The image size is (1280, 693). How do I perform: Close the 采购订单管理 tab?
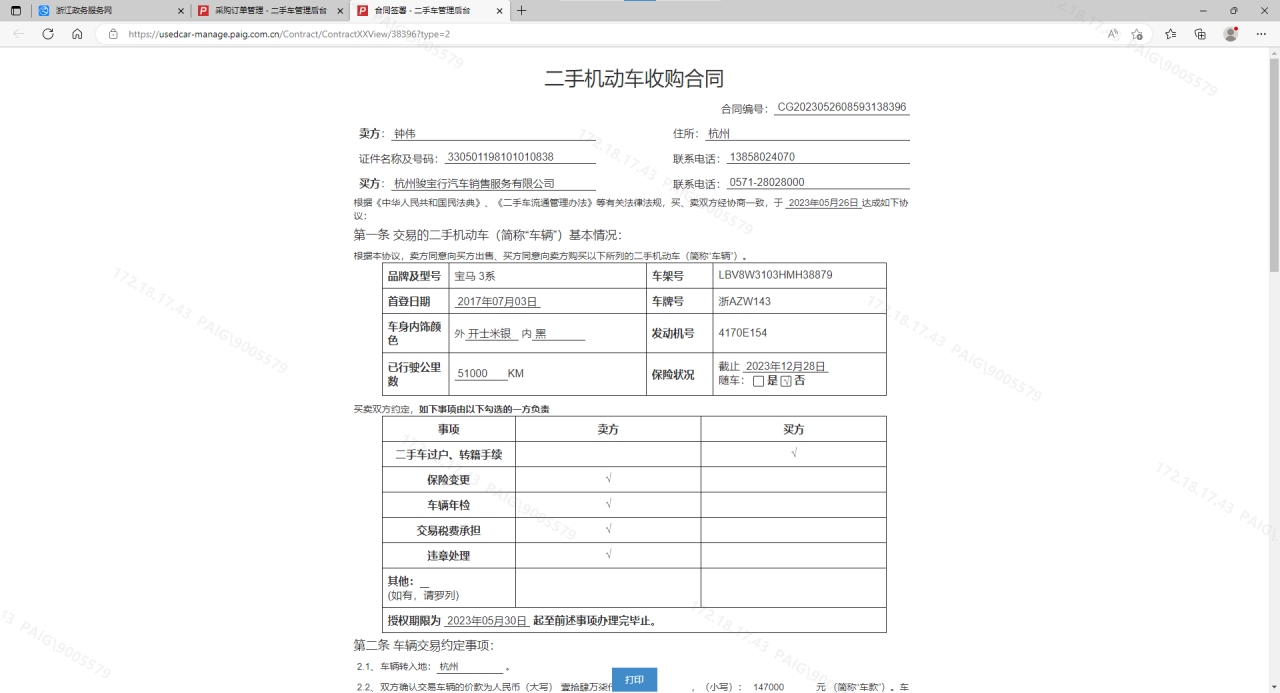pyautogui.click(x=340, y=11)
